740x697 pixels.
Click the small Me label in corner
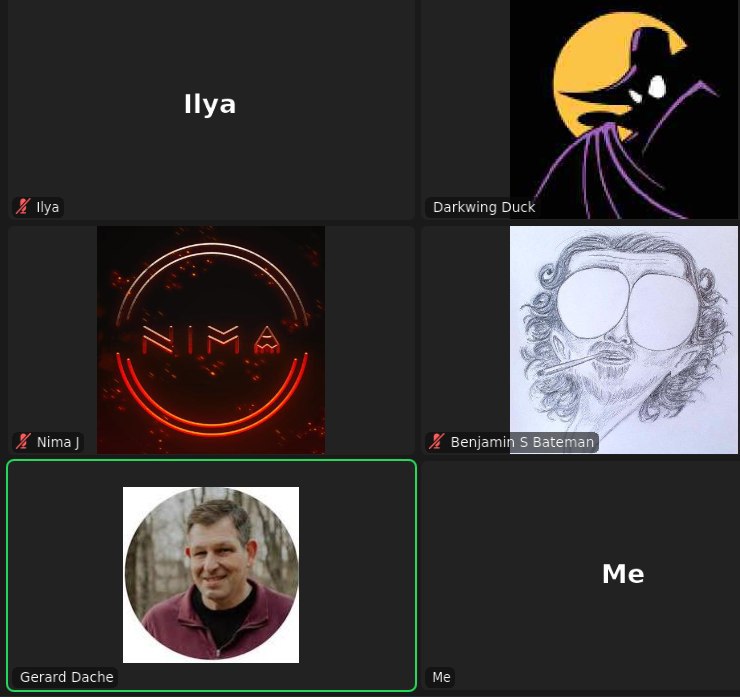[x=441, y=677]
